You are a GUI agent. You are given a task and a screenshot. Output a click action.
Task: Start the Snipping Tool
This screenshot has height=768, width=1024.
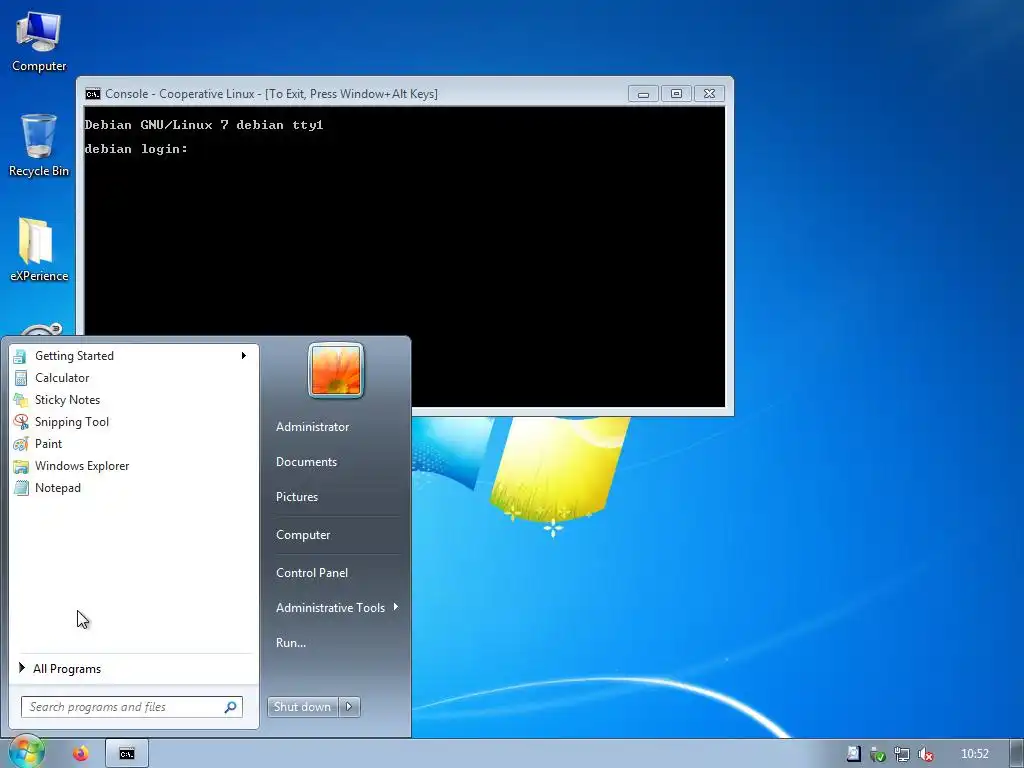pos(134,422)
